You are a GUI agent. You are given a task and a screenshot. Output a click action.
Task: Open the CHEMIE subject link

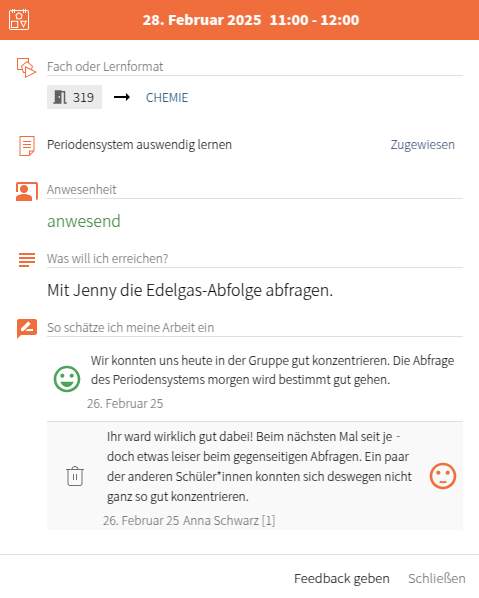(x=167, y=98)
